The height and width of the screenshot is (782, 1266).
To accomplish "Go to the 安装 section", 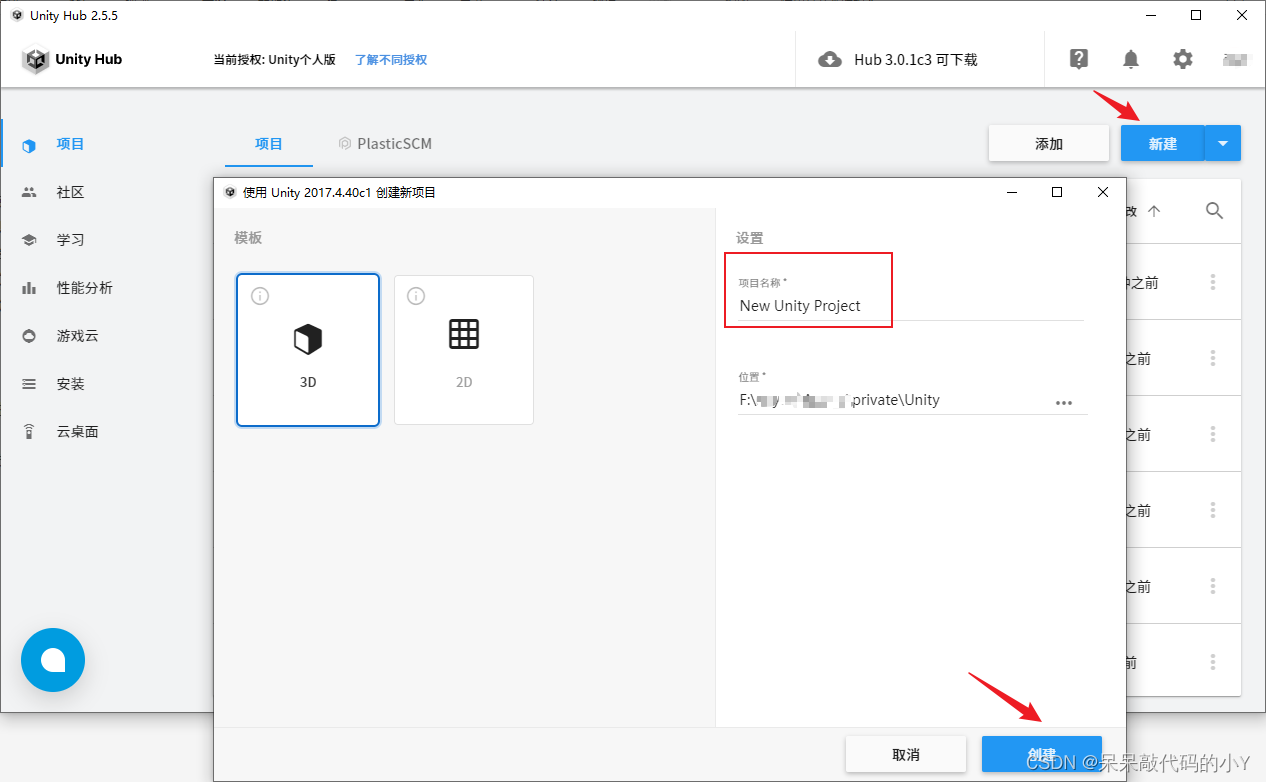I will point(70,383).
